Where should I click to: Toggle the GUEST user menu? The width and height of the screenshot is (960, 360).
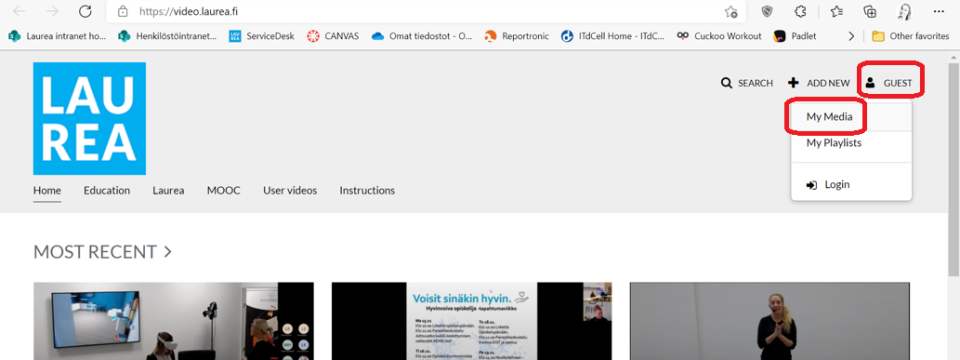click(890, 83)
